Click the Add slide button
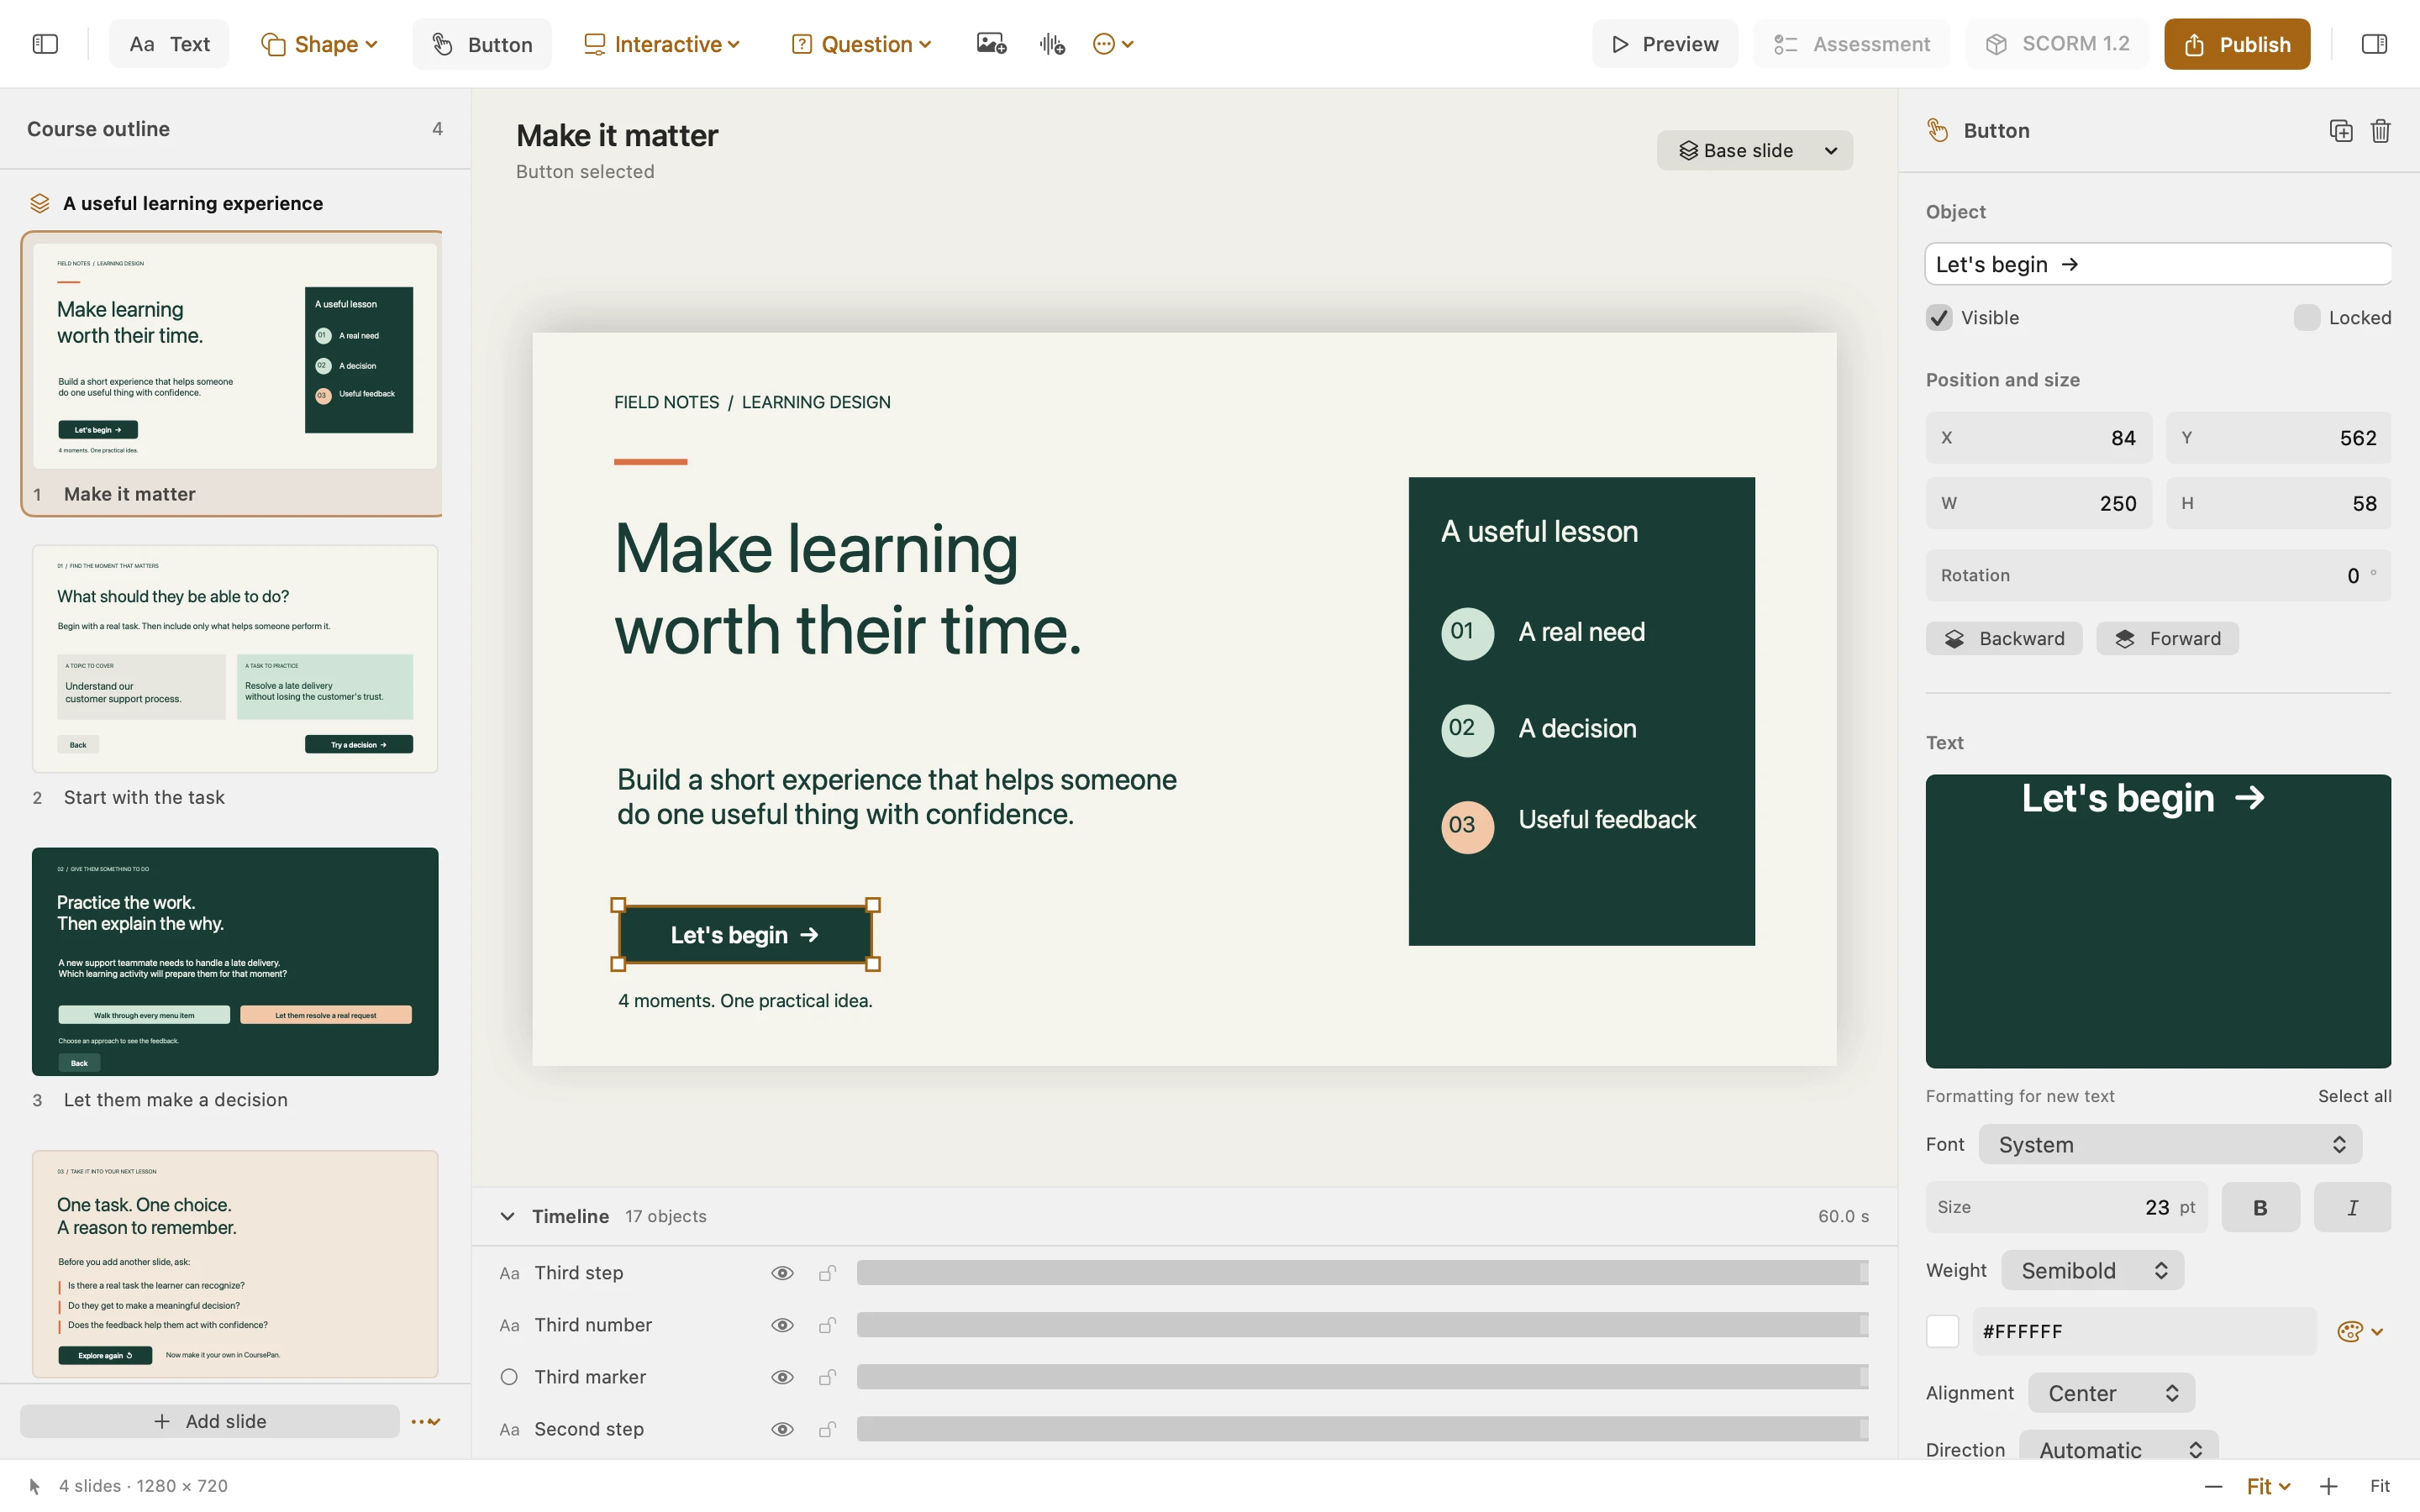The height and width of the screenshot is (1512, 2420). [x=210, y=1421]
